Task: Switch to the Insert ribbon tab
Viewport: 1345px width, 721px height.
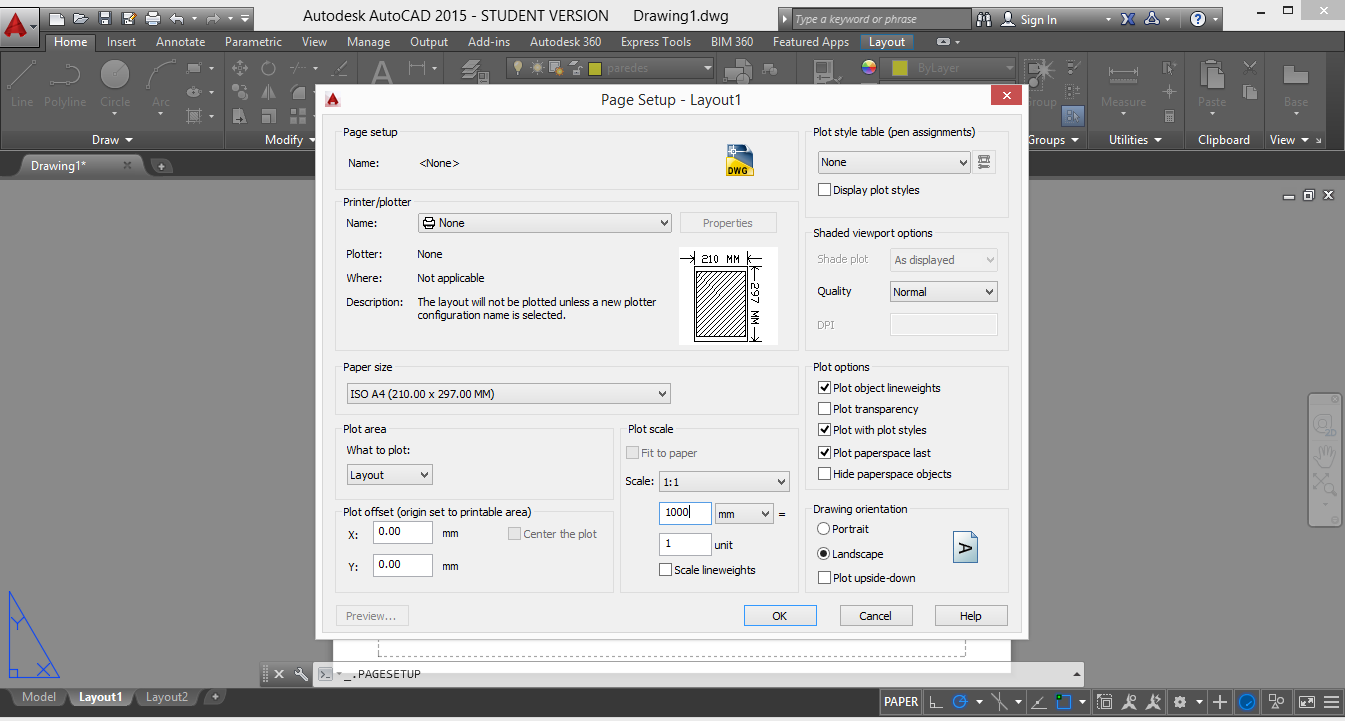Action: pyautogui.click(x=121, y=42)
